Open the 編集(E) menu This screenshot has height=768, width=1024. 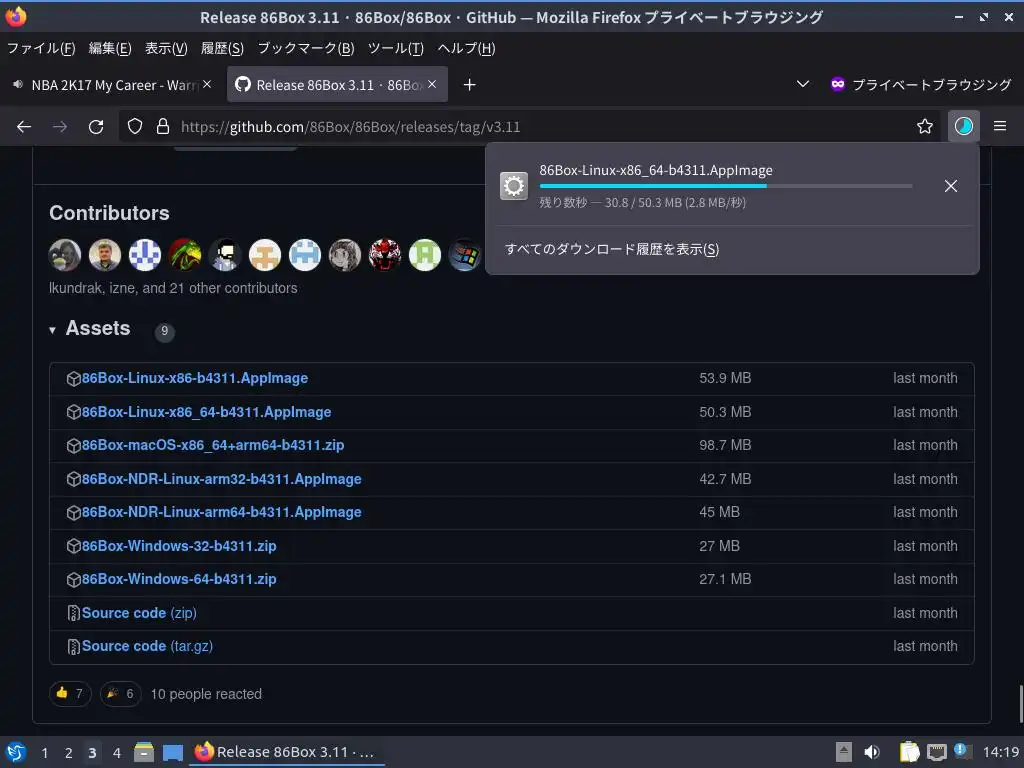(110, 48)
